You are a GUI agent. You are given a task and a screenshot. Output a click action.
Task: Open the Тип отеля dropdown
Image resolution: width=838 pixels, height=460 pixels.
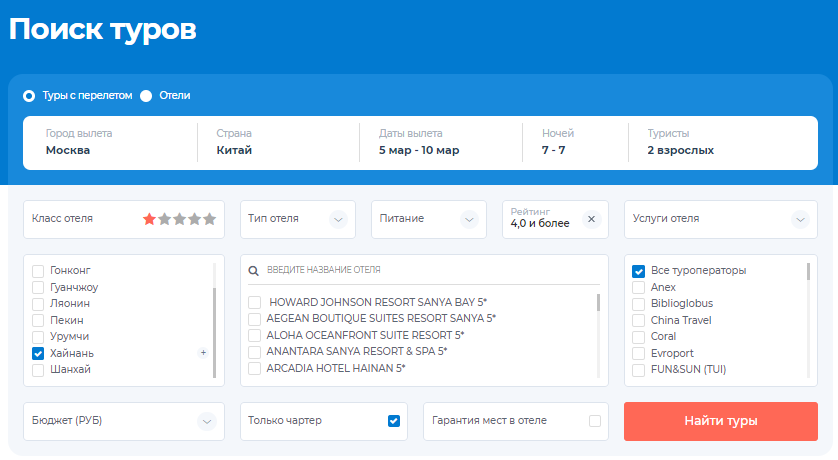(298, 219)
